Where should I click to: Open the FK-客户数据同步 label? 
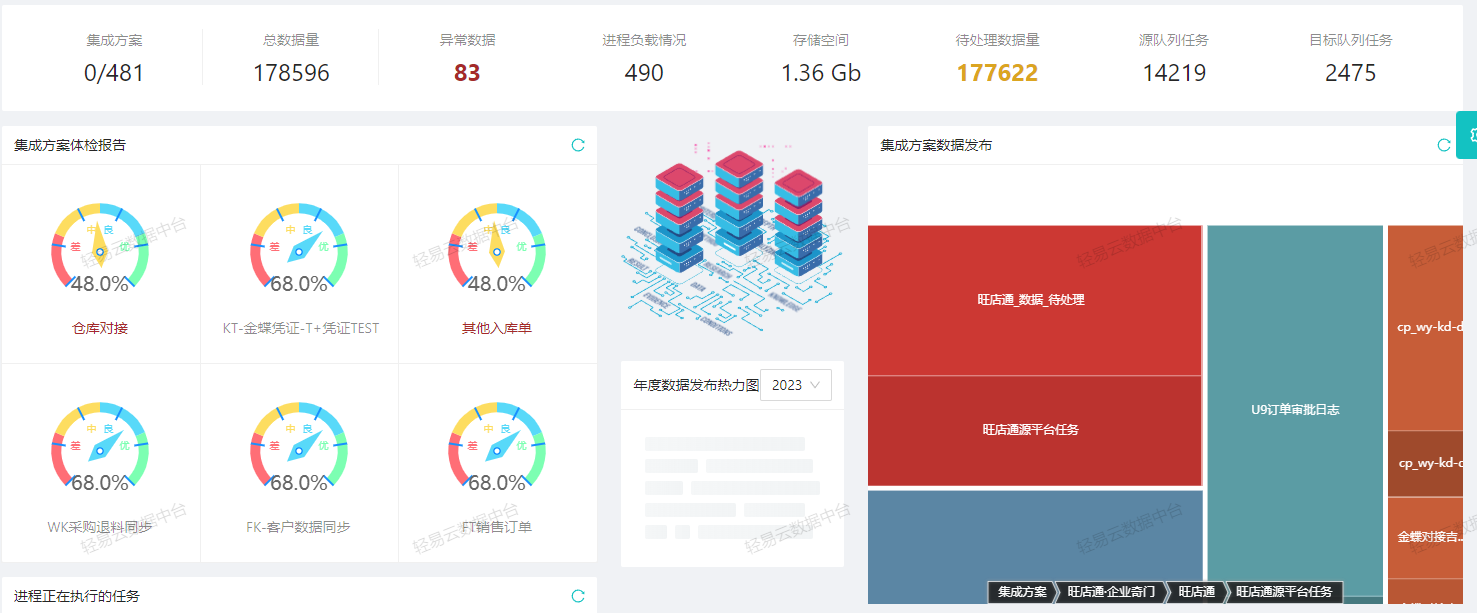(x=299, y=527)
